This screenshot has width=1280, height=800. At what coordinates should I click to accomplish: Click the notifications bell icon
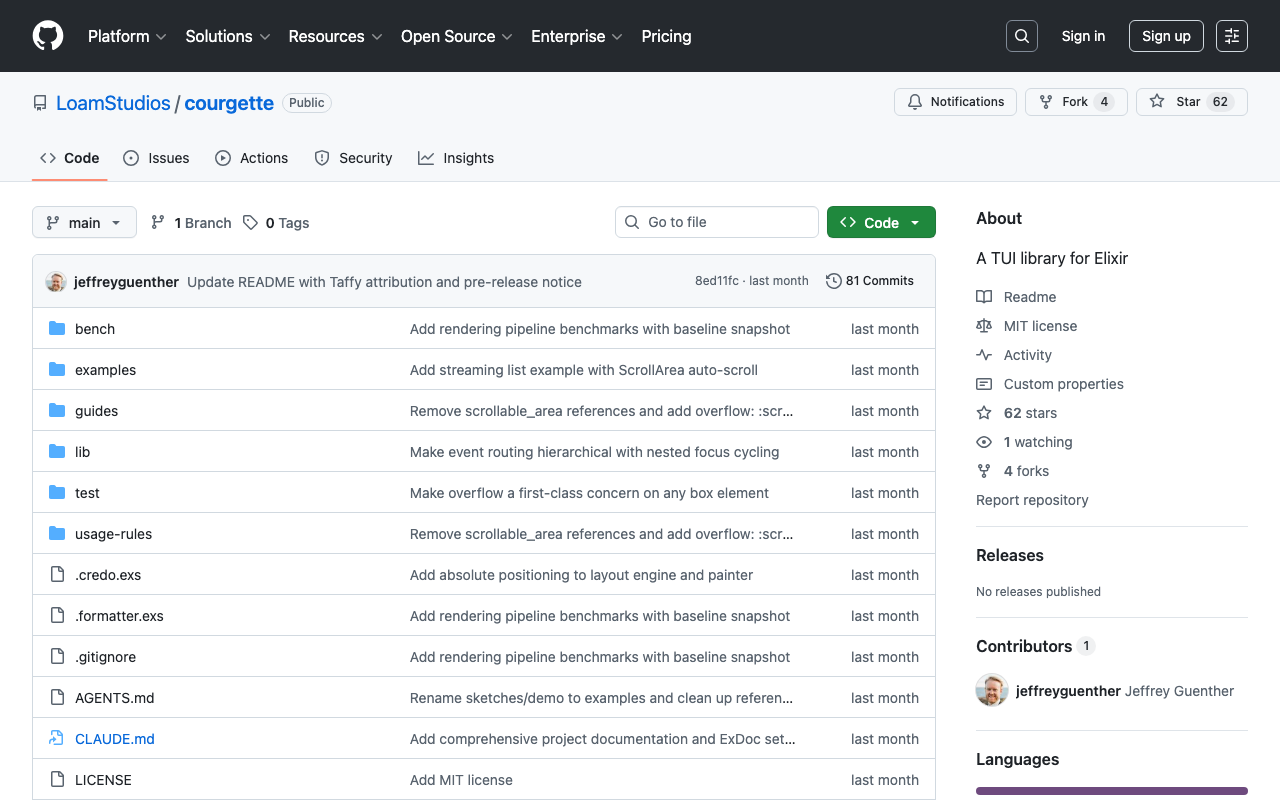(914, 101)
